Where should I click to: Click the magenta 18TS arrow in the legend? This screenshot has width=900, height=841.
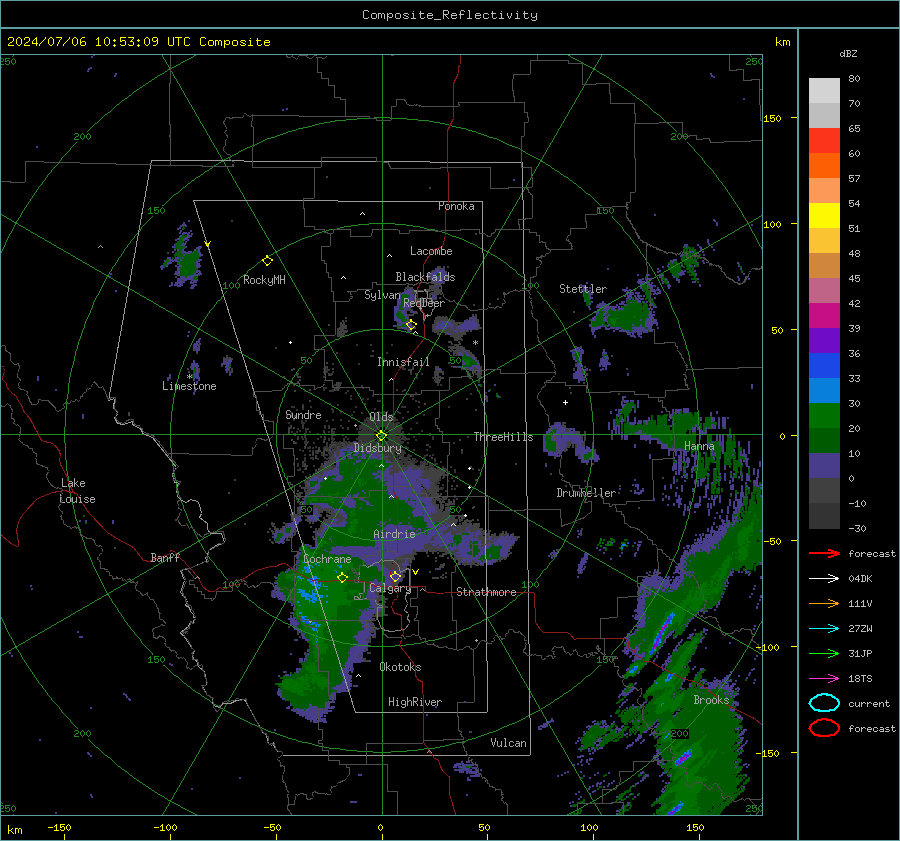click(824, 679)
